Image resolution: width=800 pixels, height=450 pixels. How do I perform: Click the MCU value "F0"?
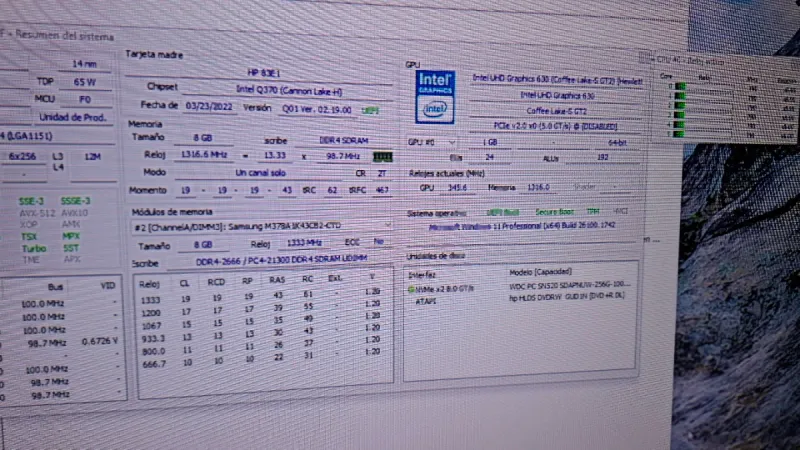click(x=85, y=99)
